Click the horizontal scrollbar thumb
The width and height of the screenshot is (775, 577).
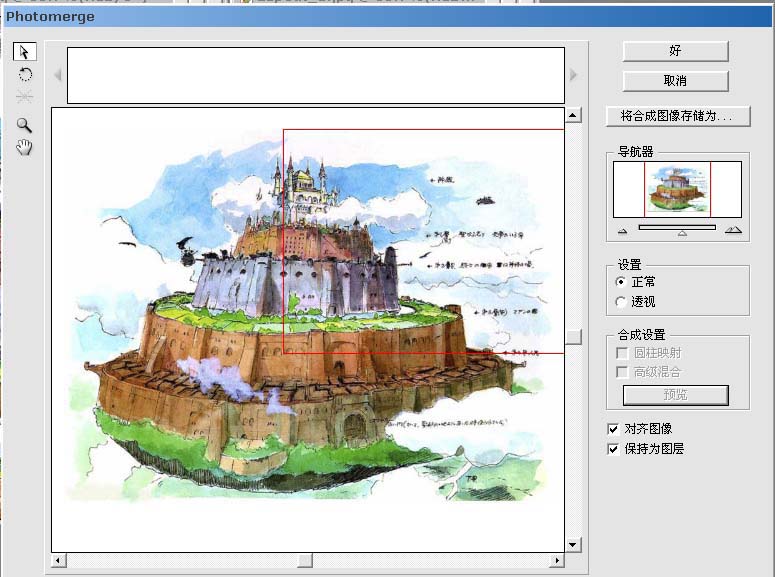(305, 560)
